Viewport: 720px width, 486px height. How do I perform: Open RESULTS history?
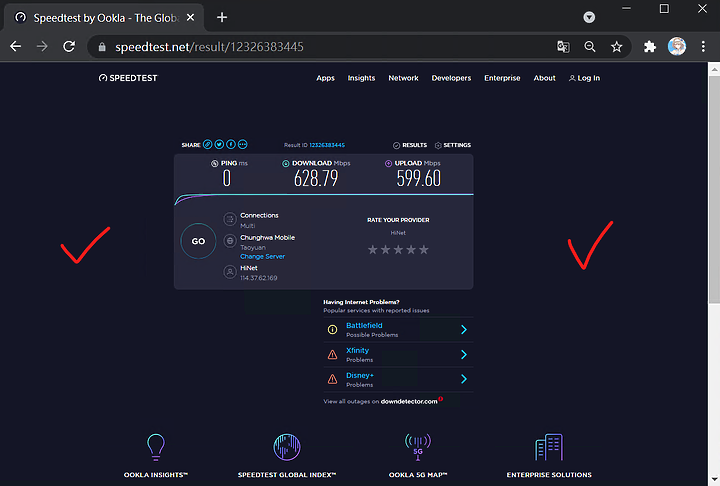pyautogui.click(x=410, y=145)
